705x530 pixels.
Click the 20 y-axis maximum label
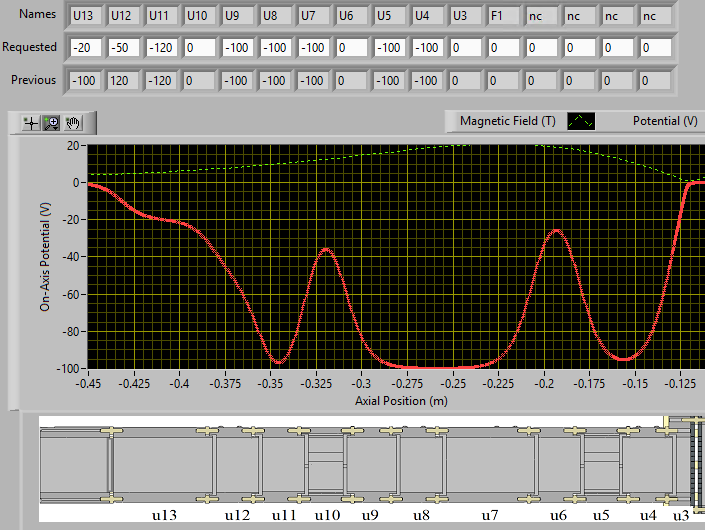point(73,146)
